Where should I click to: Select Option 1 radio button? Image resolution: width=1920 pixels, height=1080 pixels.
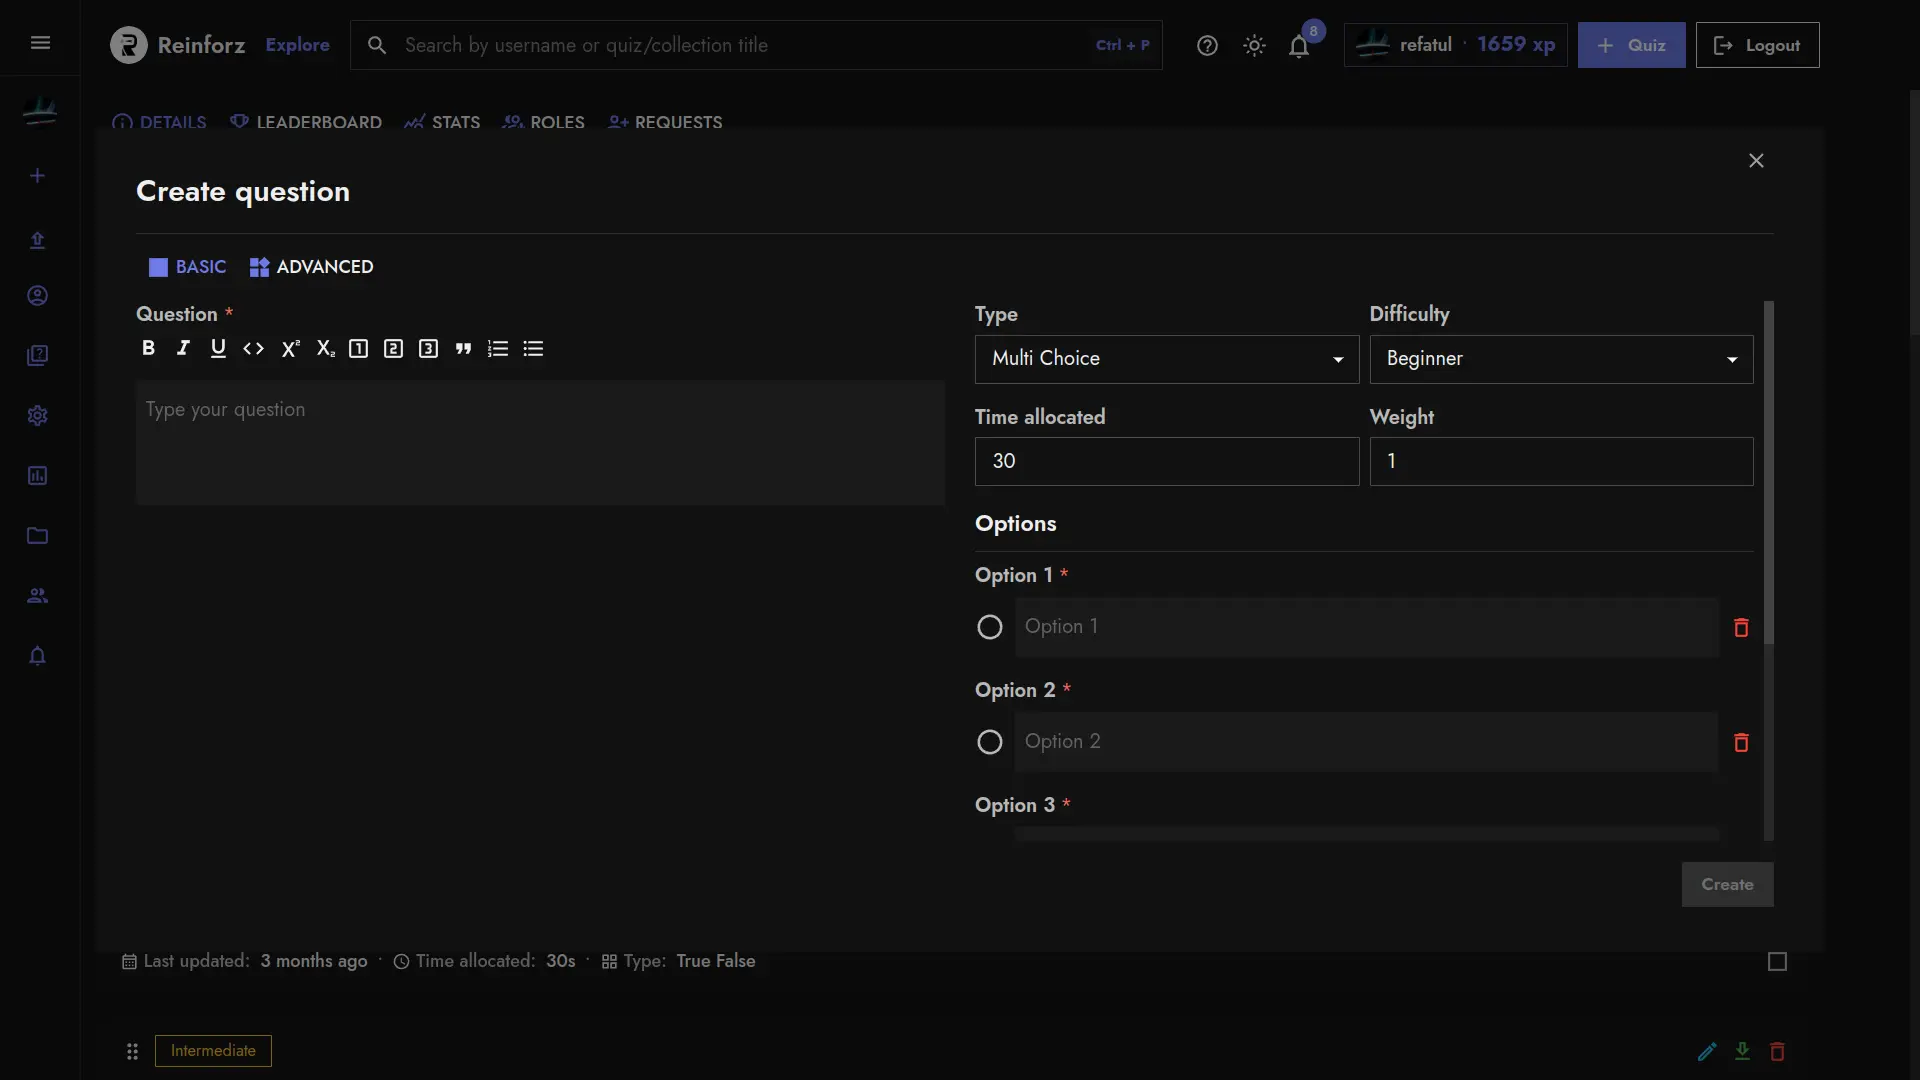coord(990,626)
